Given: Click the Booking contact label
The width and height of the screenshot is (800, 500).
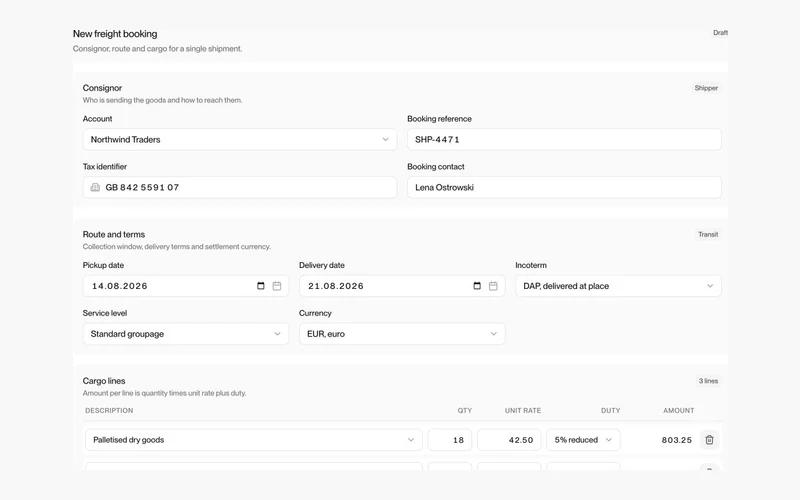Looking at the screenshot, I should [436, 166].
